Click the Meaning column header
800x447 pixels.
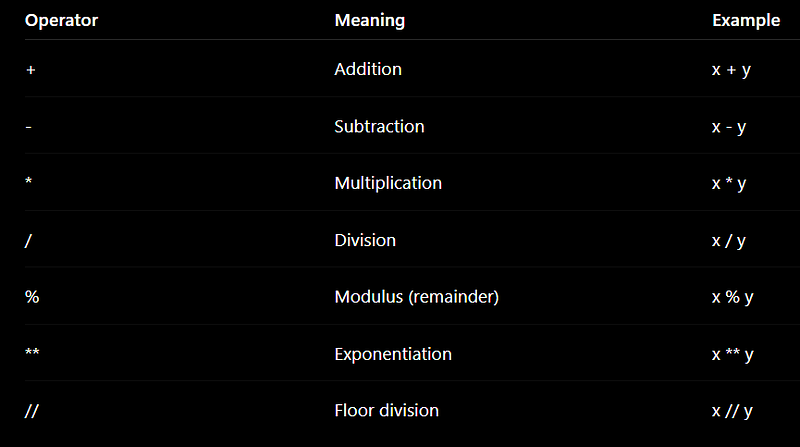[370, 20]
